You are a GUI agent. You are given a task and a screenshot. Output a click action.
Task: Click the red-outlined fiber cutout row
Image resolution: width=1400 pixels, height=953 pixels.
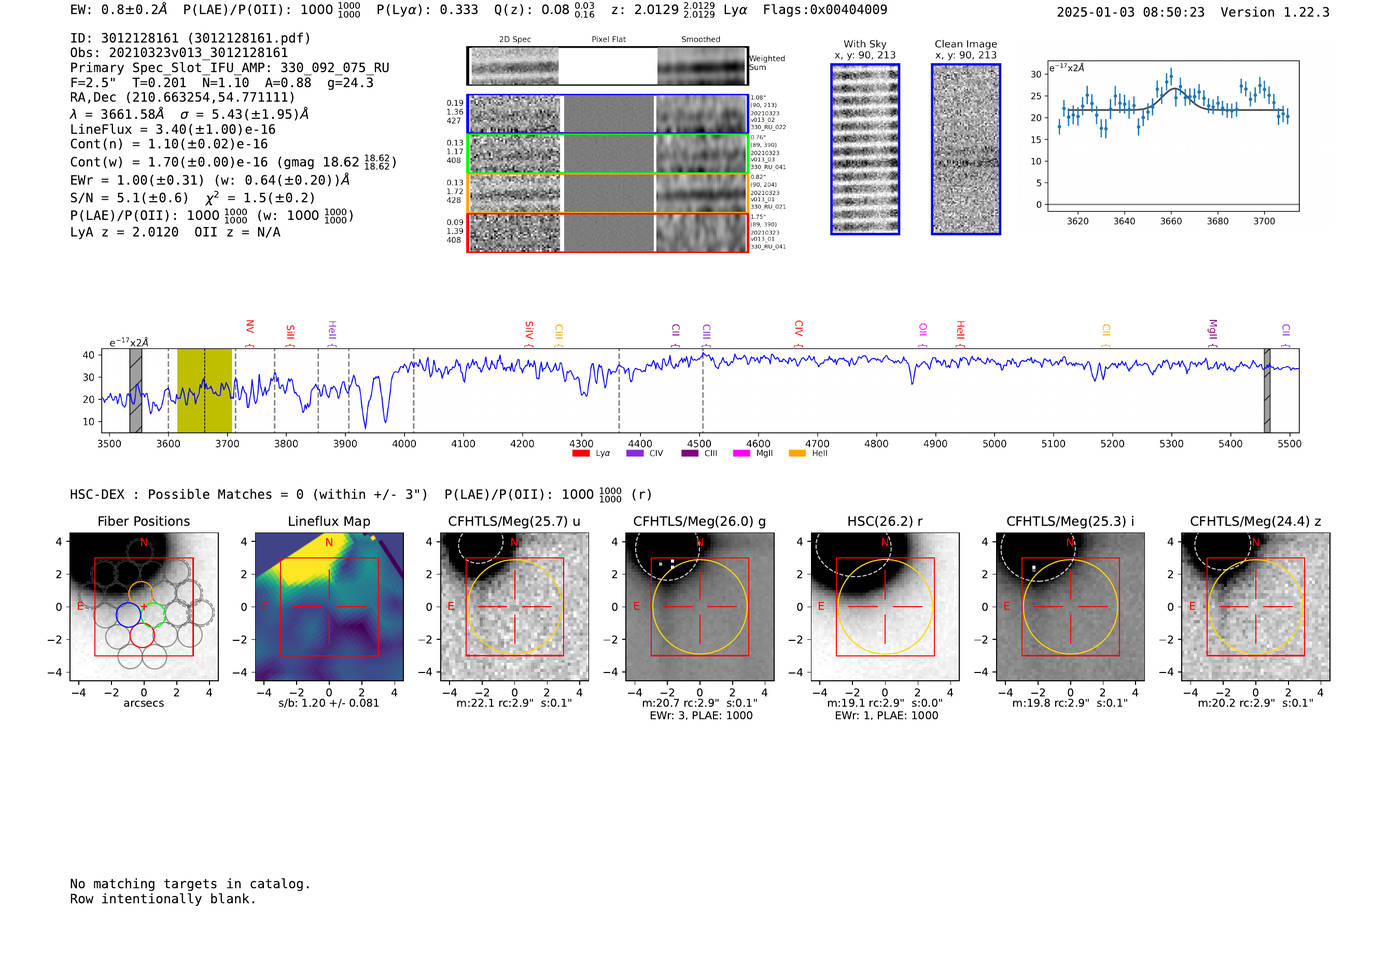[608, 232]
